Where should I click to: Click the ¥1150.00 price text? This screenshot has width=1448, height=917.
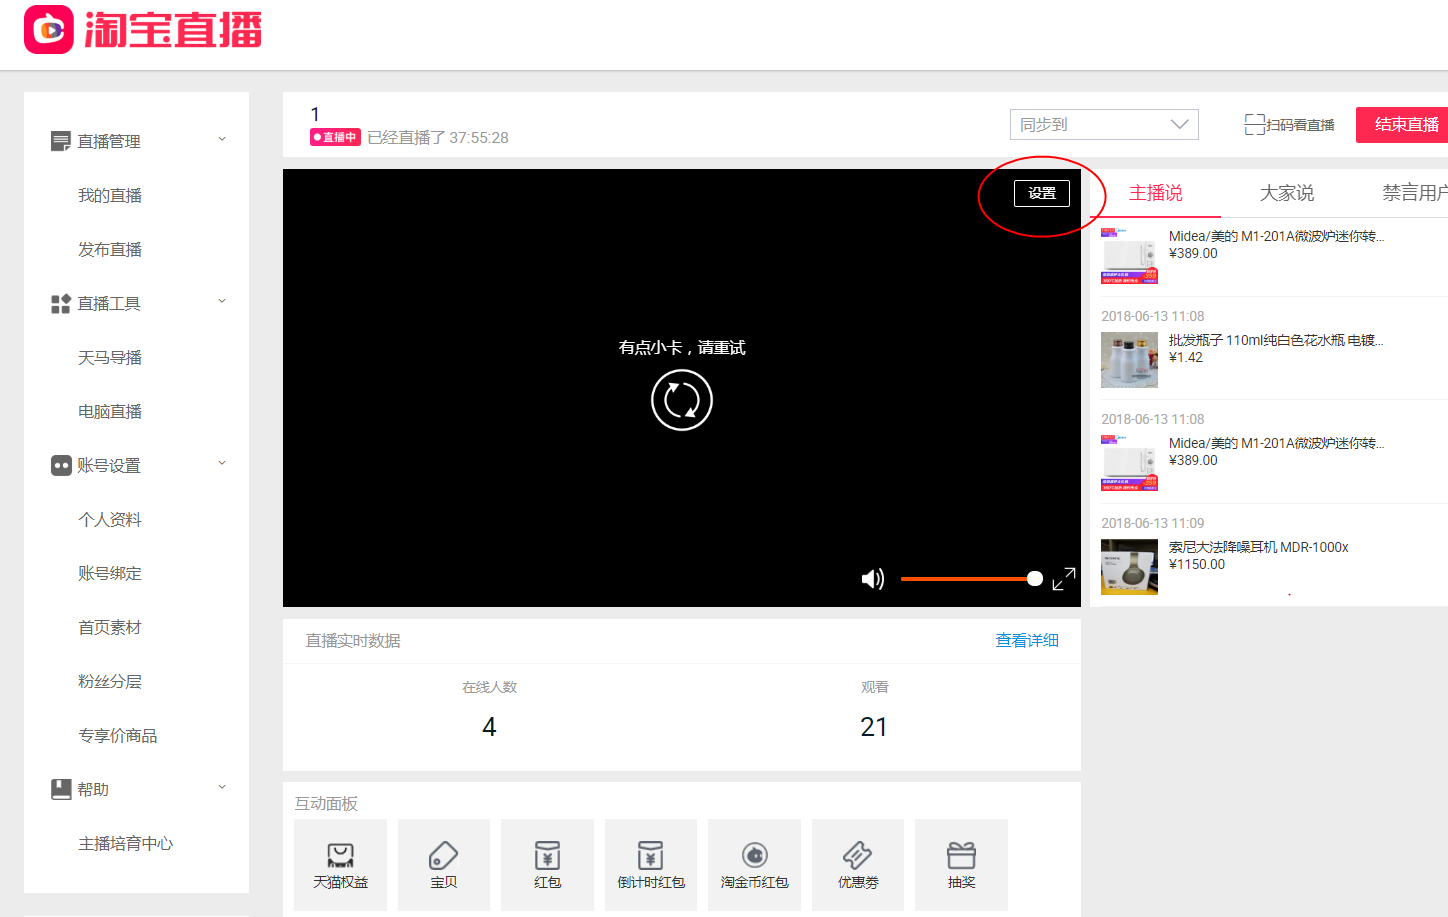(x=1197, y=564)
